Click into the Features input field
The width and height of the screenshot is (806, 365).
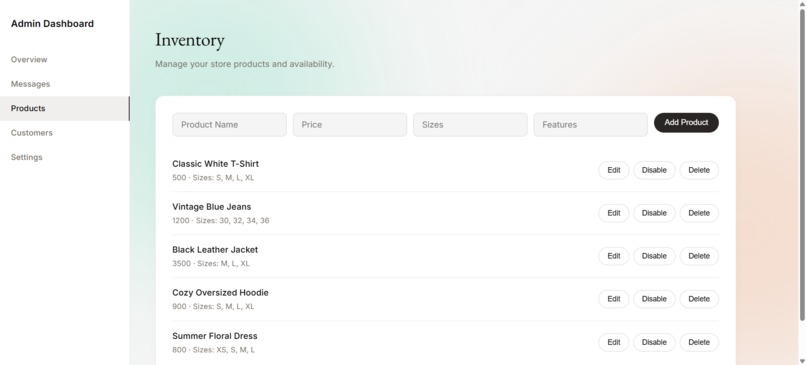click(590, 124)
